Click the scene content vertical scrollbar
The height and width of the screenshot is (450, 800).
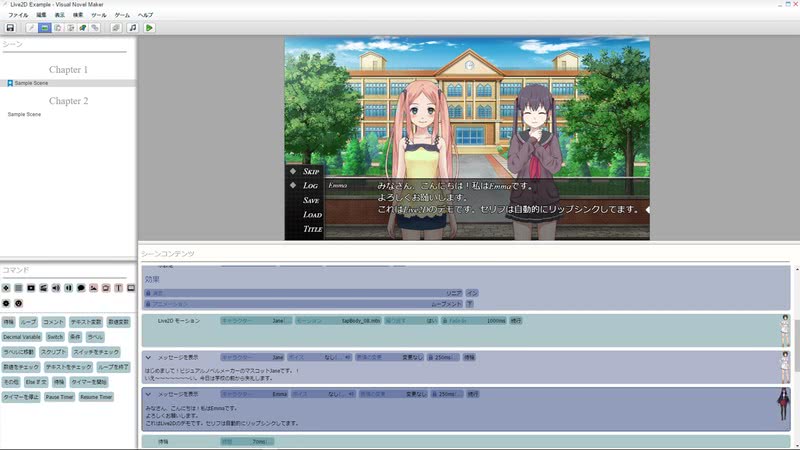(x=797, y=345)
